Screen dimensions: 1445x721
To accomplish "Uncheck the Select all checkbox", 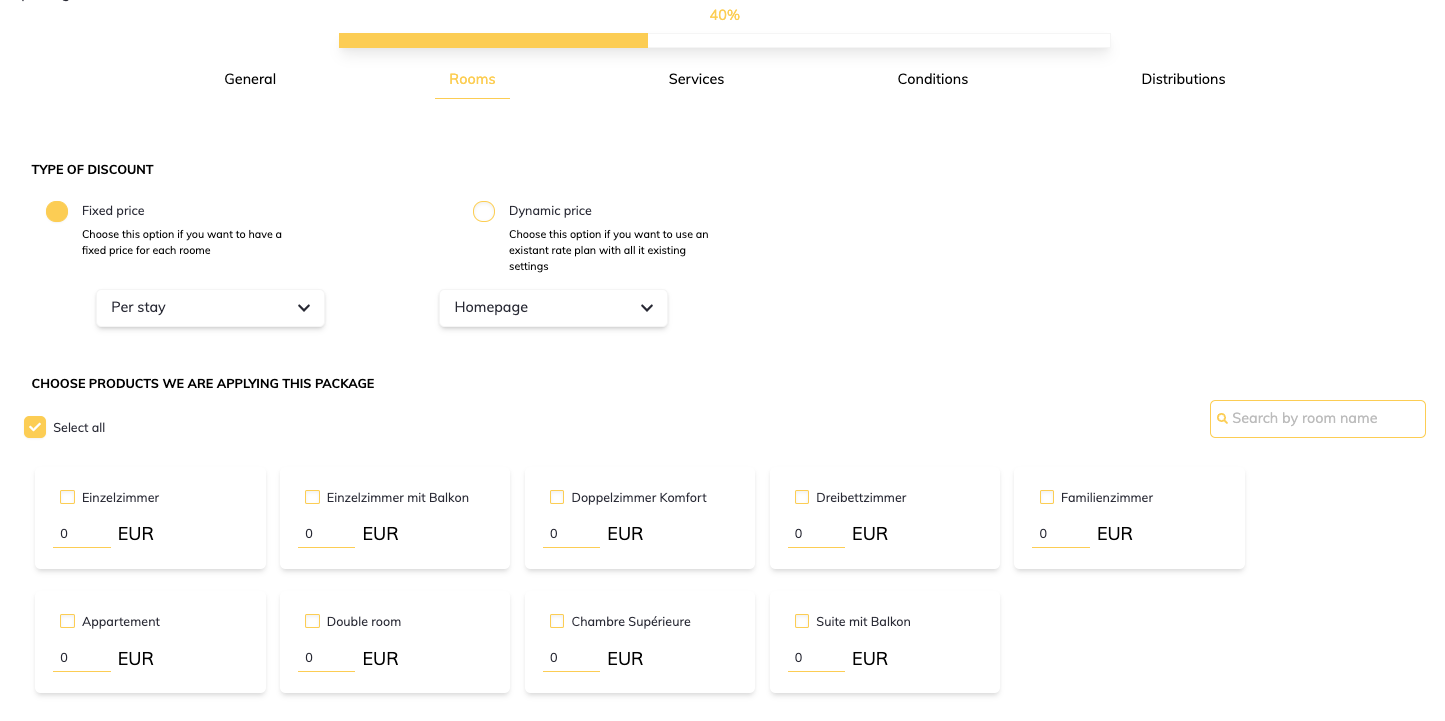I will pyautogui.click(x=35, y=427).
